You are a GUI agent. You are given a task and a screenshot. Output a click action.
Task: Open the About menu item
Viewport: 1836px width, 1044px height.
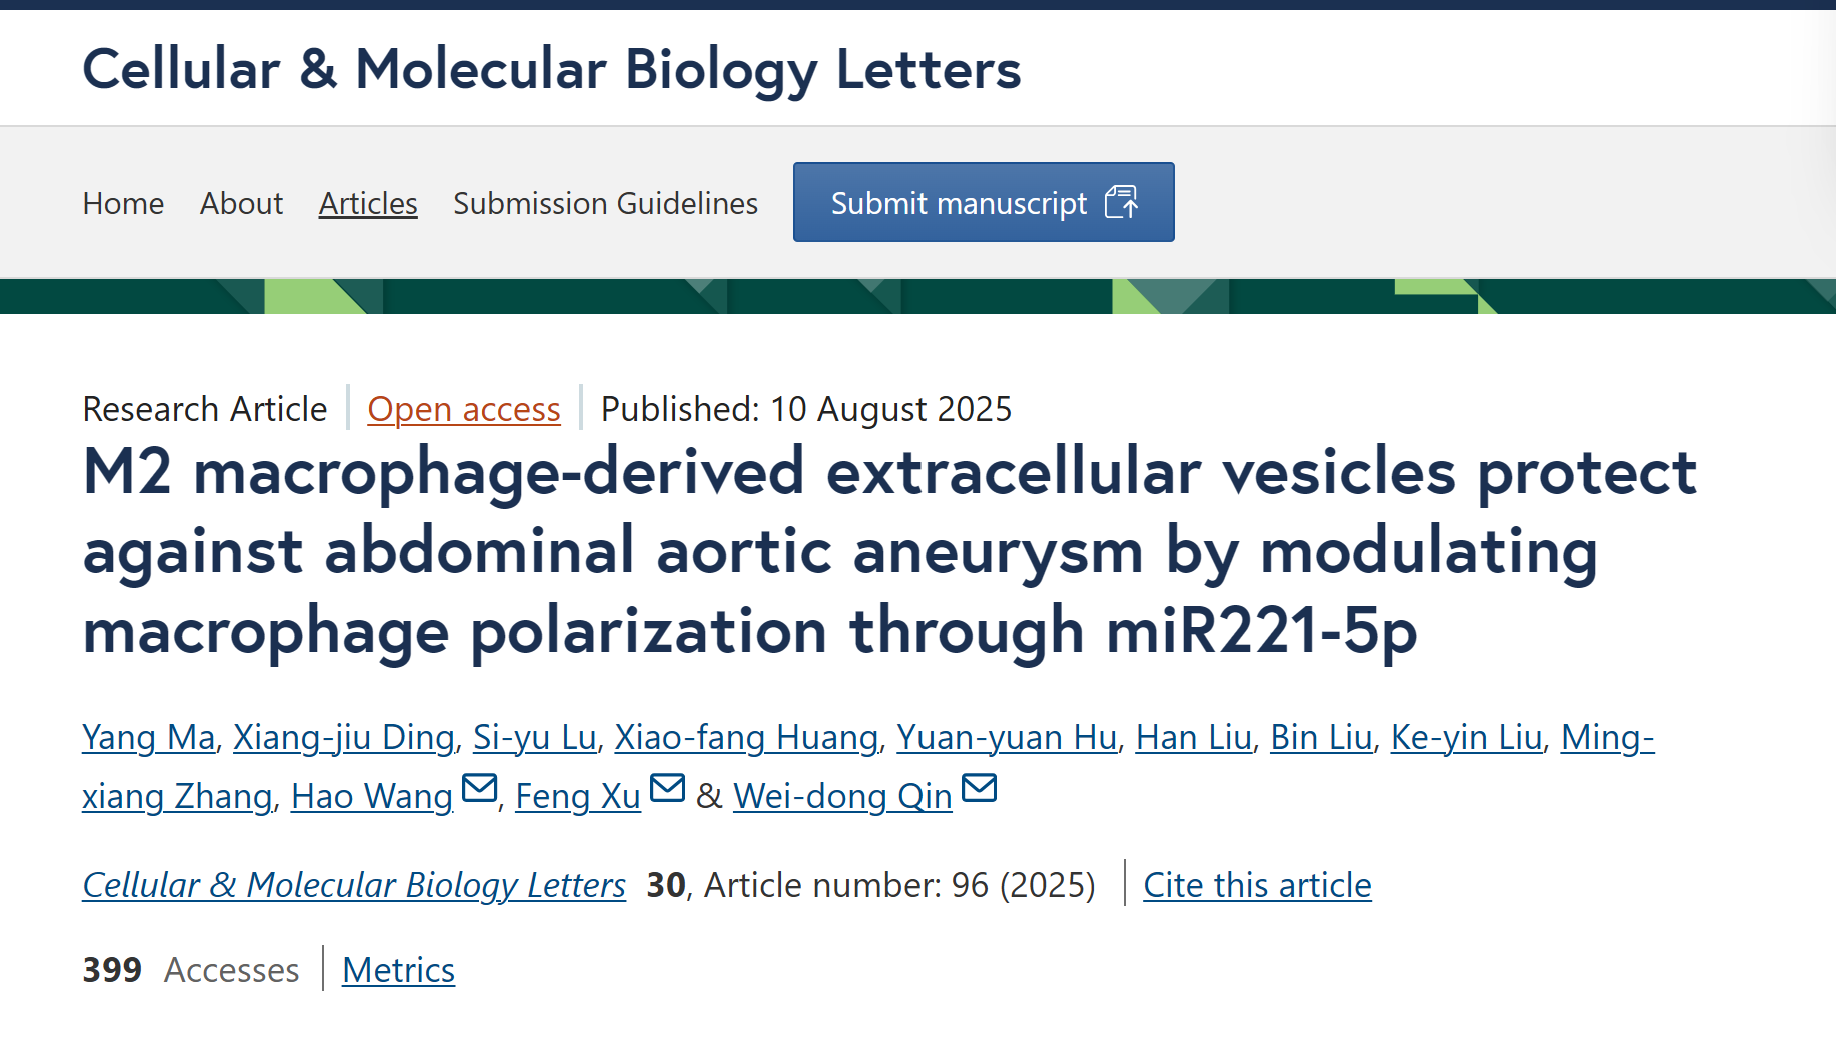[x=241, y=203]
